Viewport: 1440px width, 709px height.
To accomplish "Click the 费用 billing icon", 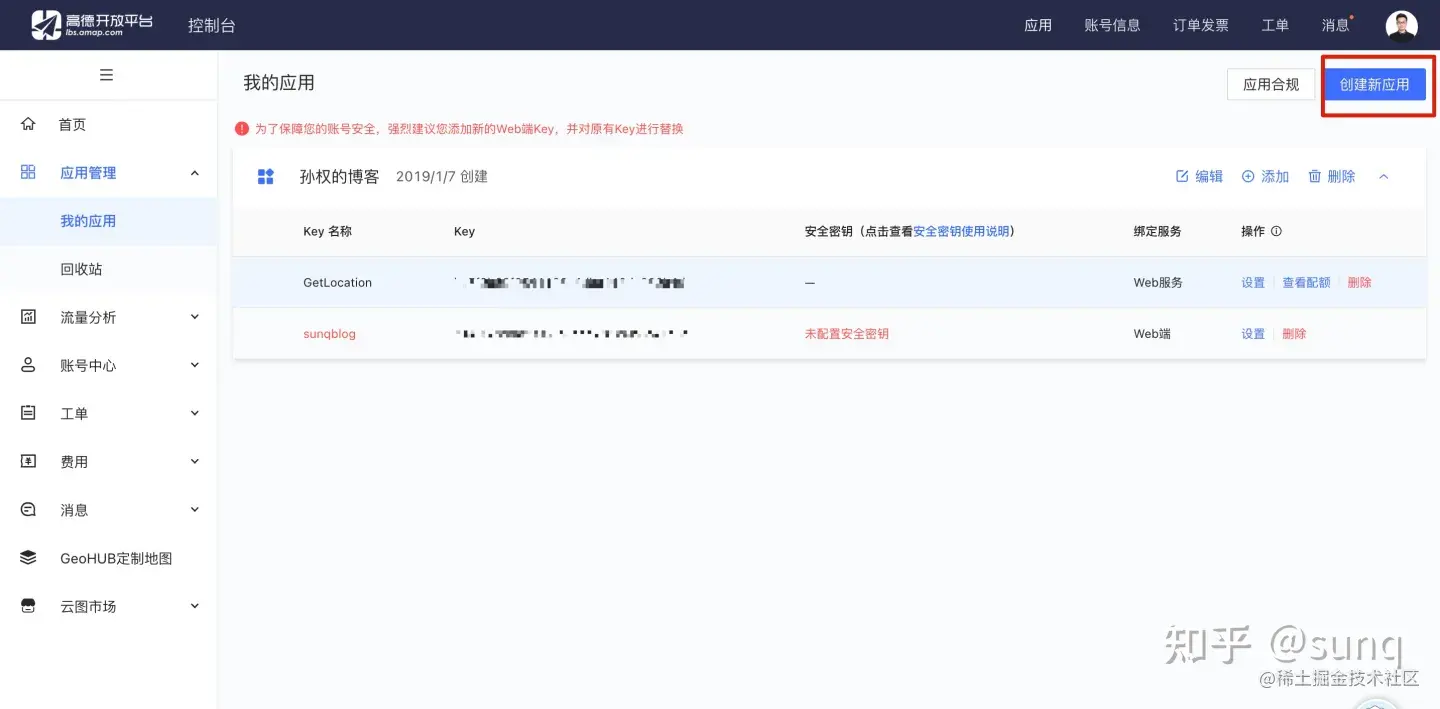I will point(28,461).
